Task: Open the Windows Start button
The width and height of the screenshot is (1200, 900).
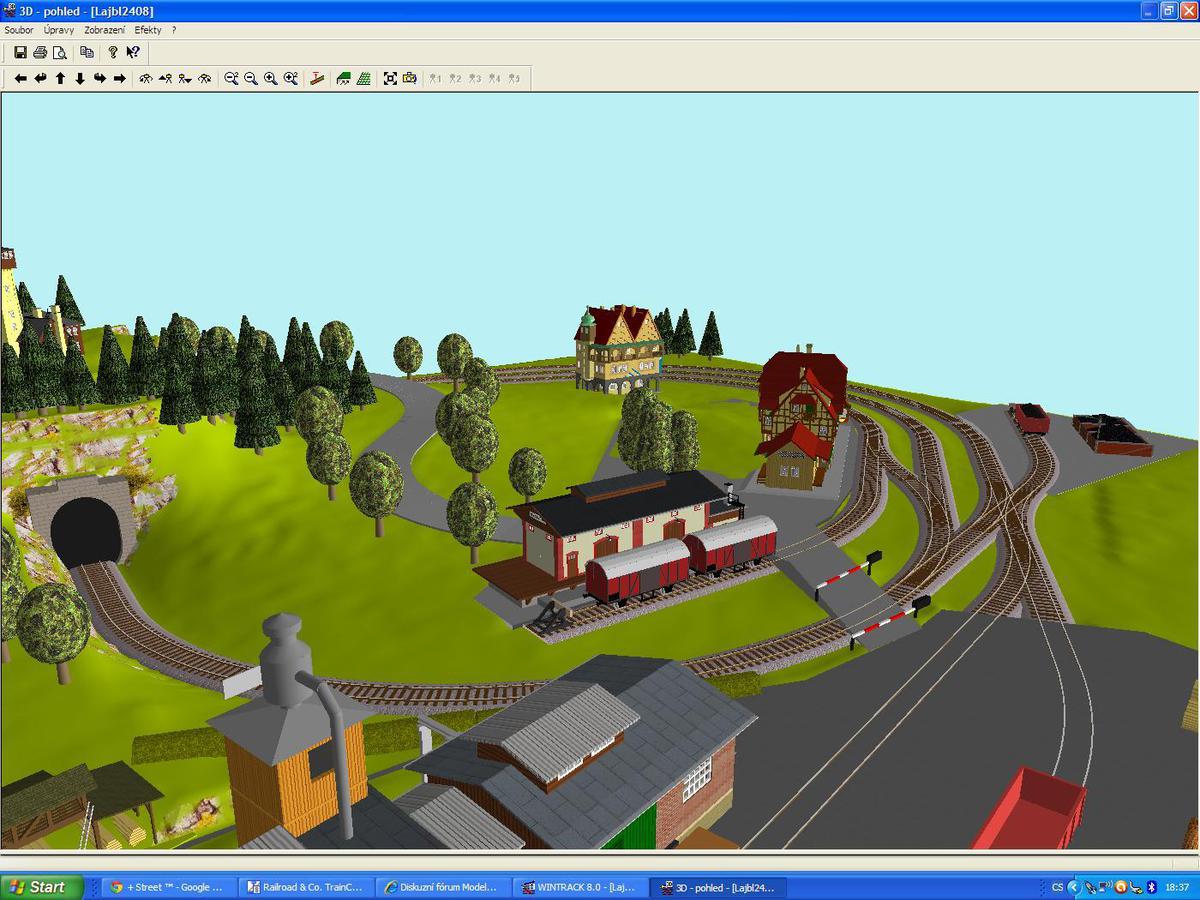Action: click(40, 887)
